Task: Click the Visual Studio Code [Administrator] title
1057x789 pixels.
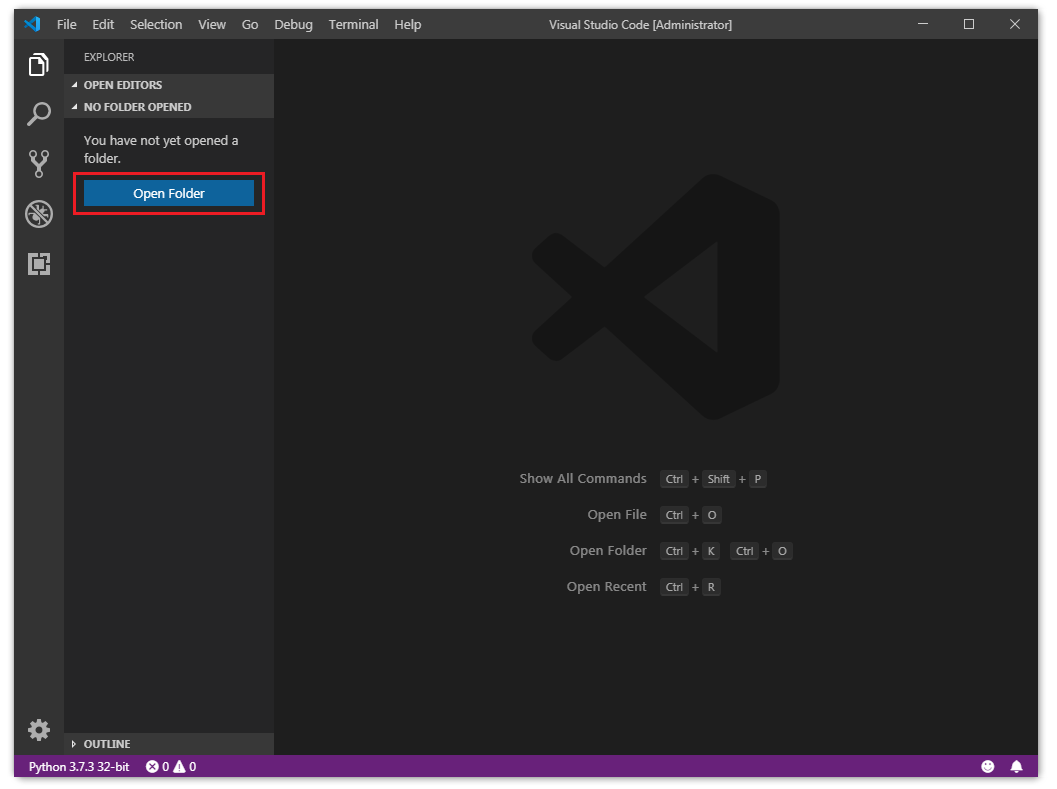Action: coord(640,25)
